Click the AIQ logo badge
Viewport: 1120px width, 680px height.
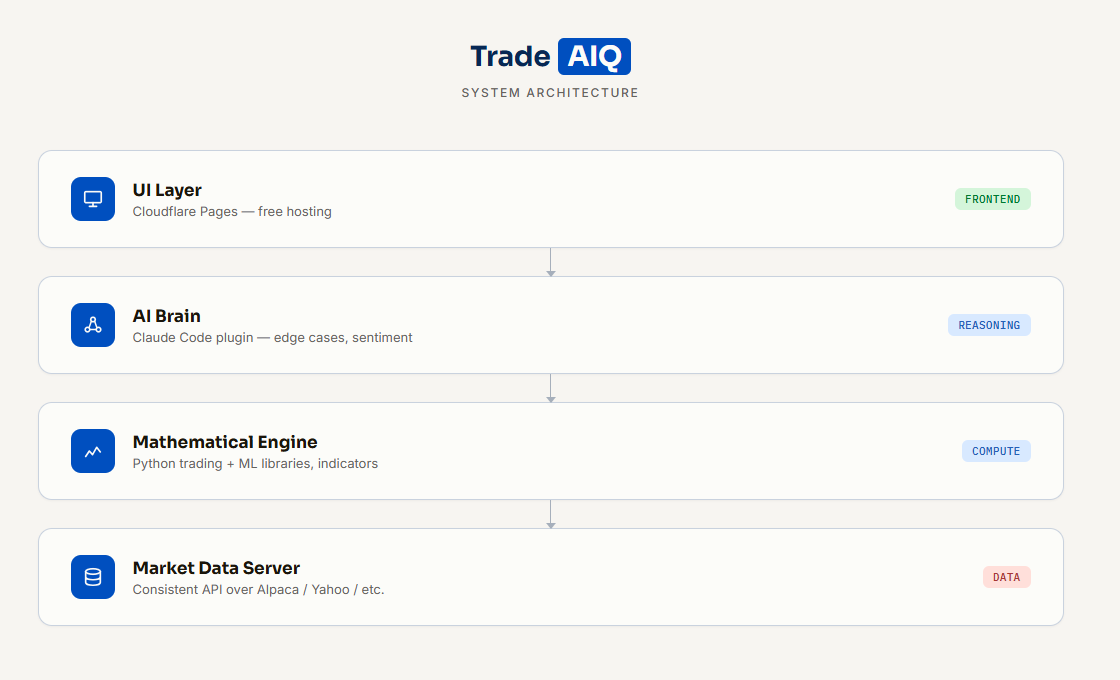594,56
